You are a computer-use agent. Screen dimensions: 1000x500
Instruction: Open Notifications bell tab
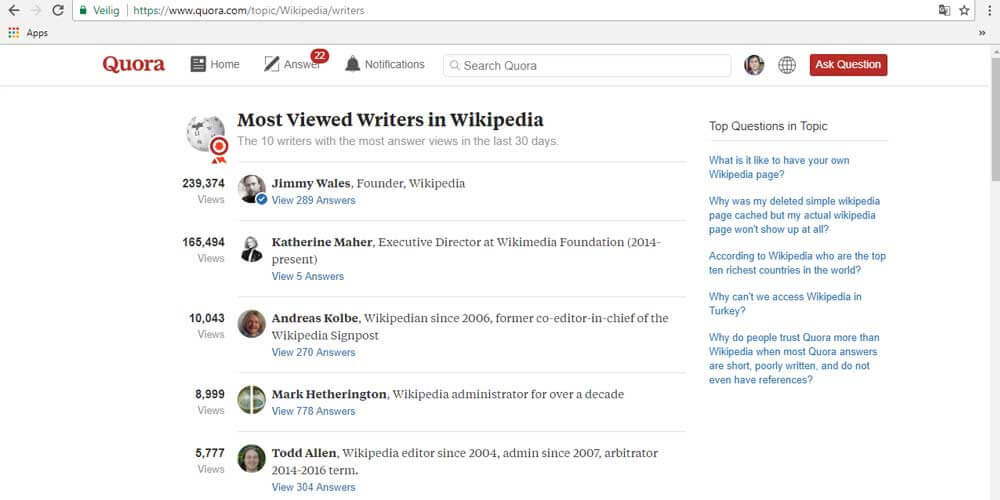(x=385, y=64)
